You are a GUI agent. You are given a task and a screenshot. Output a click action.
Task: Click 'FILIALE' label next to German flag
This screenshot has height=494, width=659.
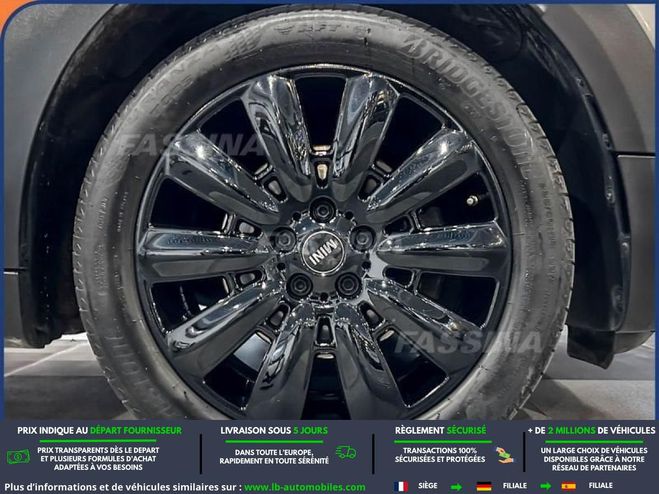click(515, 486)
